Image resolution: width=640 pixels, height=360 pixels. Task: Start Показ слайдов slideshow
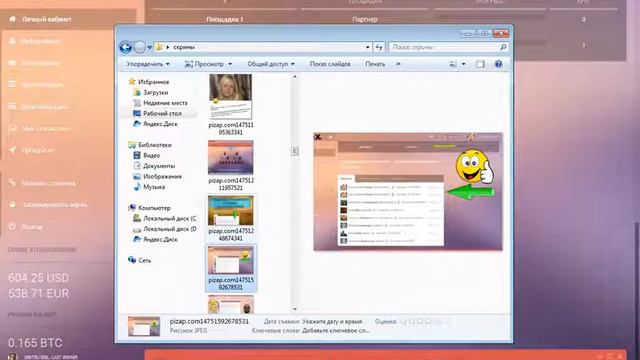coord(330,64)
